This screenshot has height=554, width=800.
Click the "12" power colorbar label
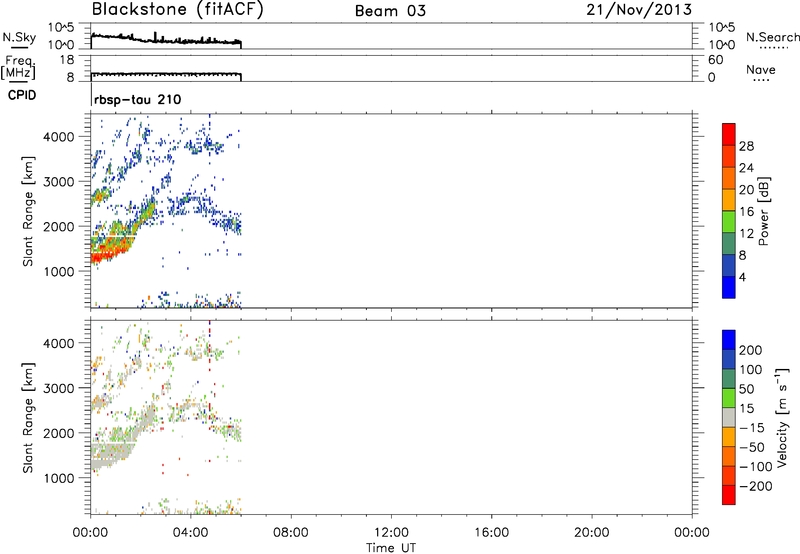[x=746, y=234]
